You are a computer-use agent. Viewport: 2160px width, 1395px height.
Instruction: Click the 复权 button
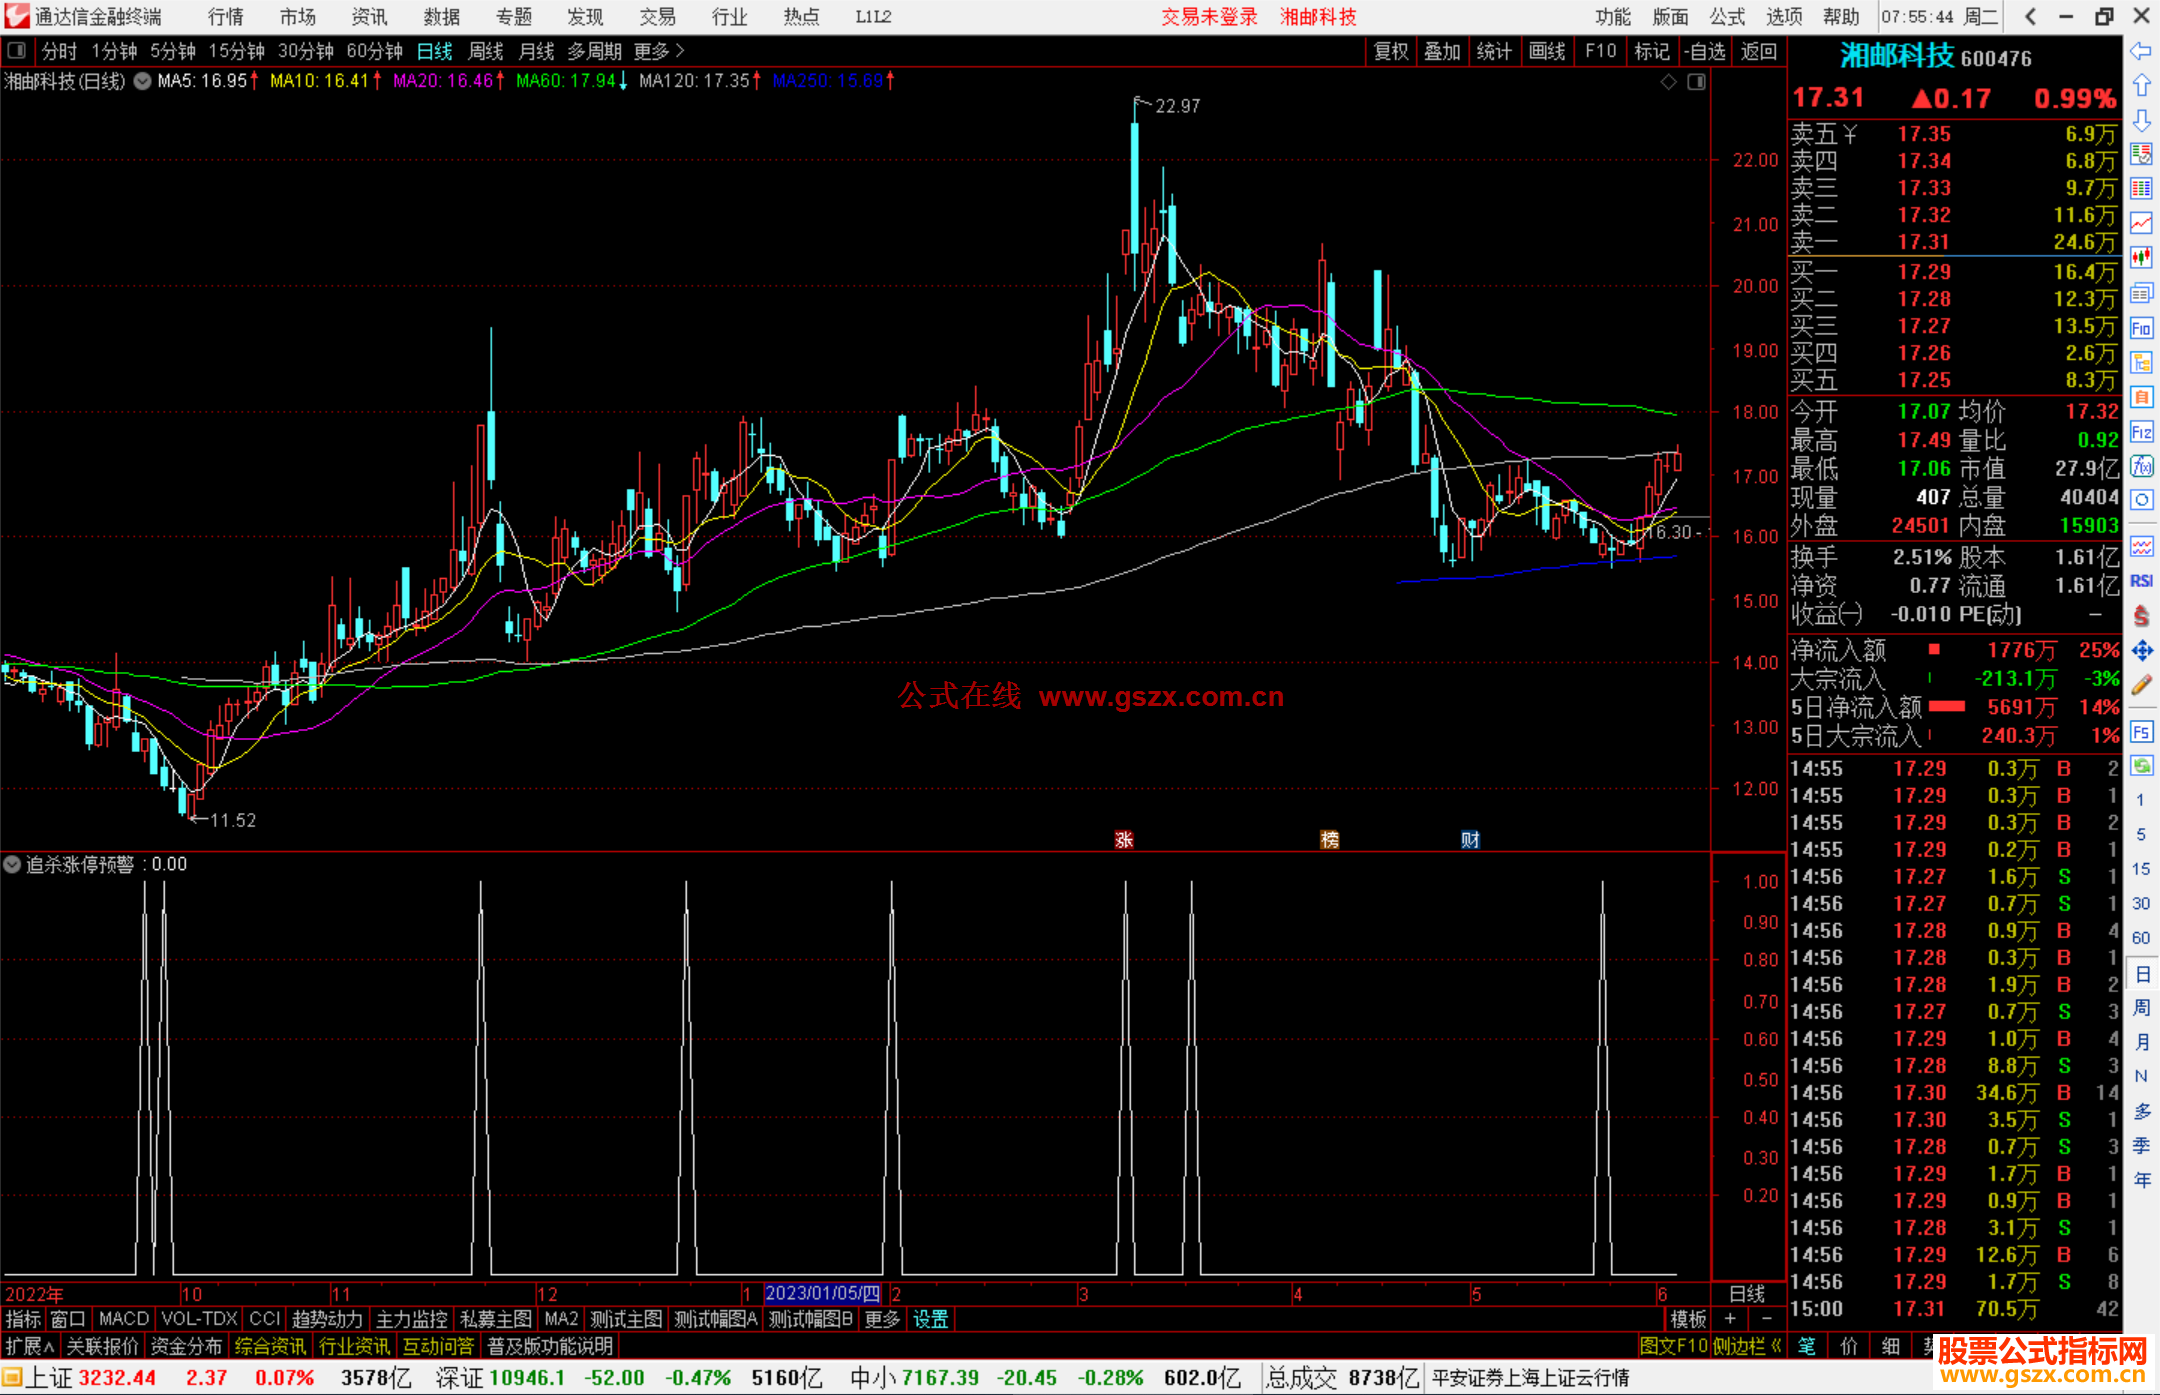[x=1390, y=50]
